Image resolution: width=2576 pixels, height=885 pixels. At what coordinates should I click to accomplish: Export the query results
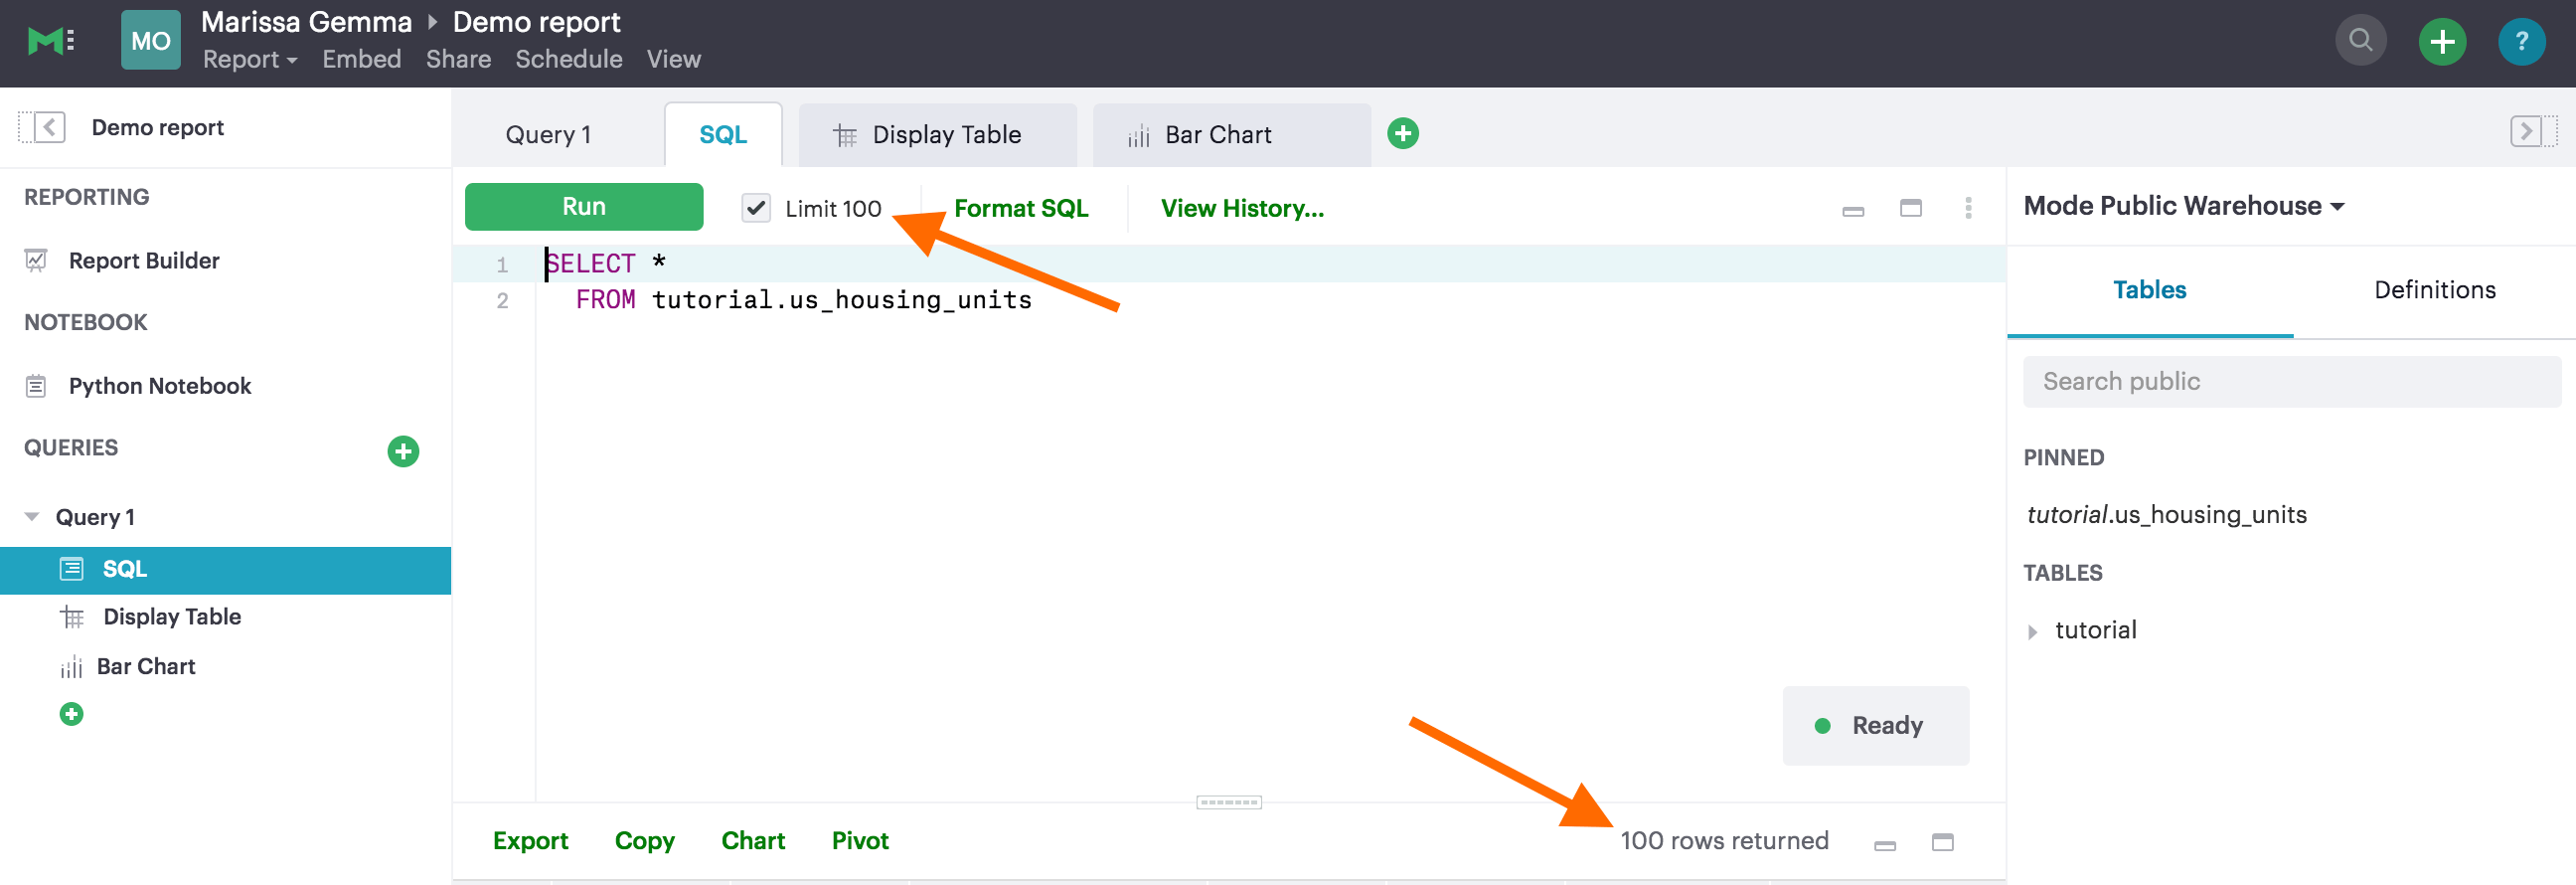click(x=530, y=841)
